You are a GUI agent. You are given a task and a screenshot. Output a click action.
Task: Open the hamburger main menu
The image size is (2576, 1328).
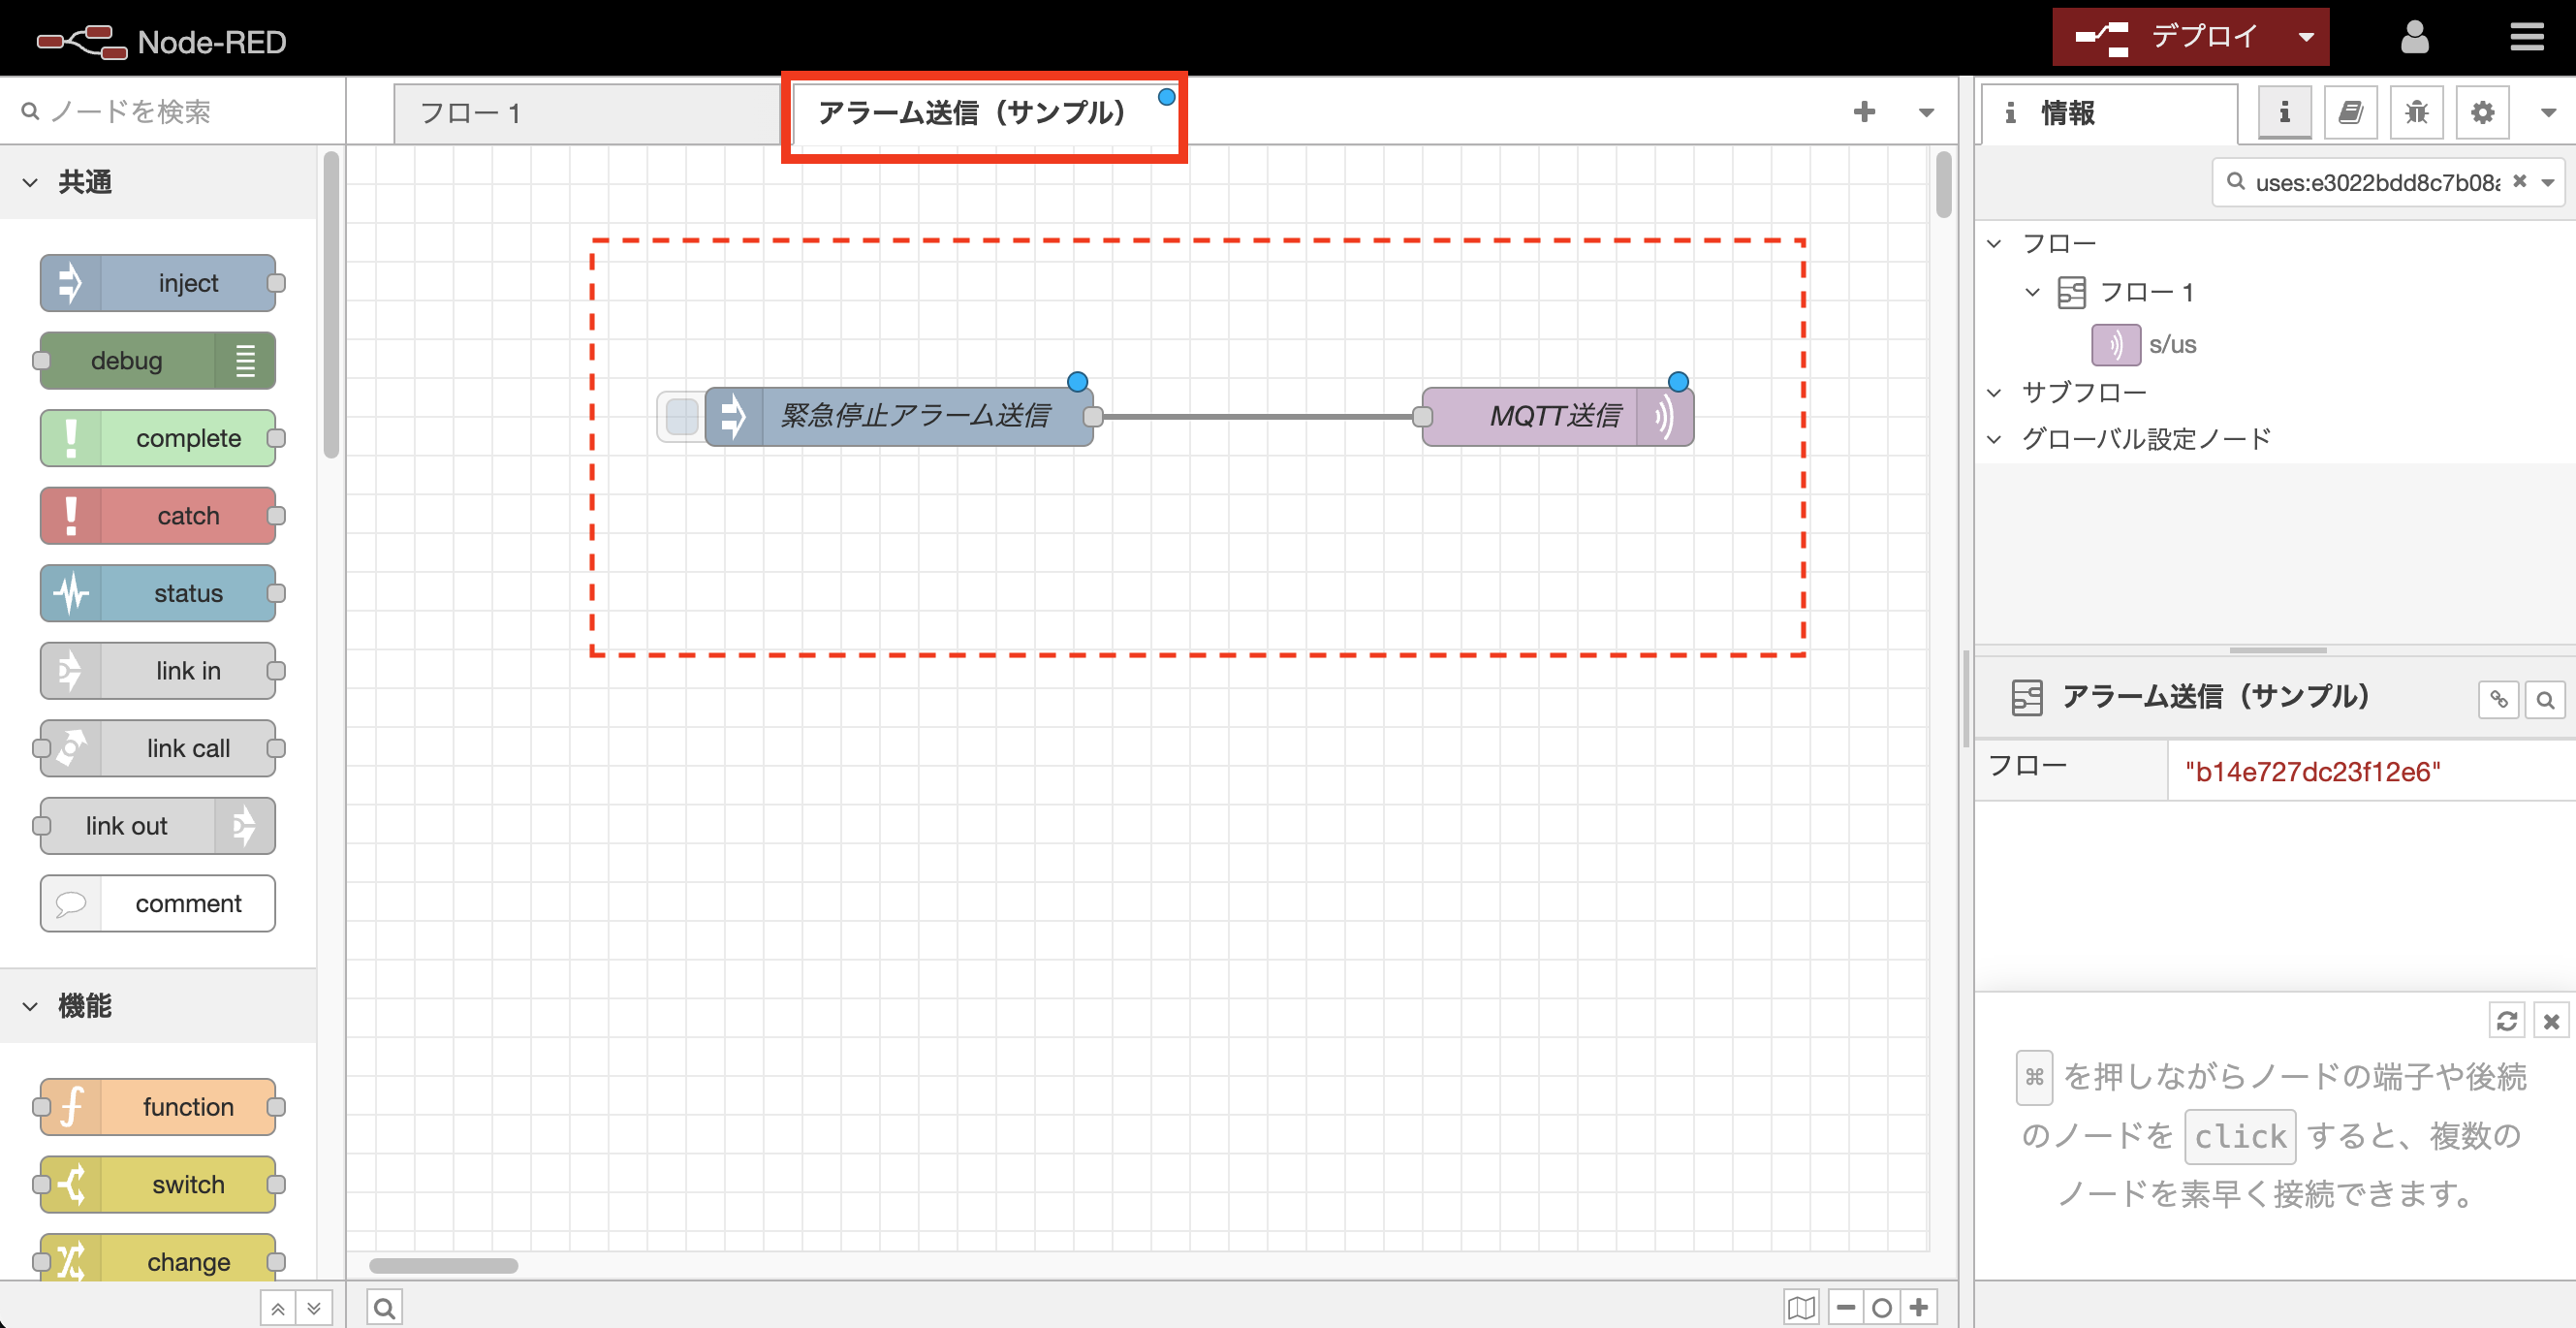pyautogui.click(x=2527, y=38)
